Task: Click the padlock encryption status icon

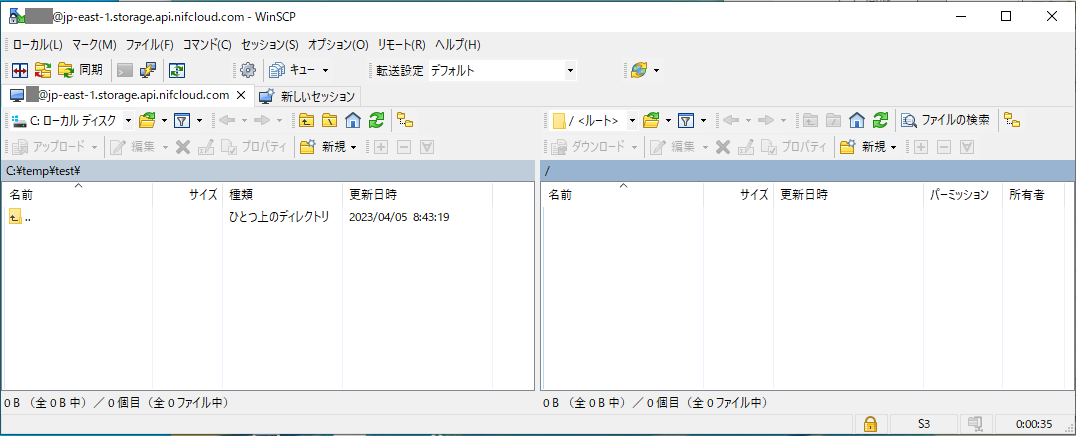Action: coord(871,424)
